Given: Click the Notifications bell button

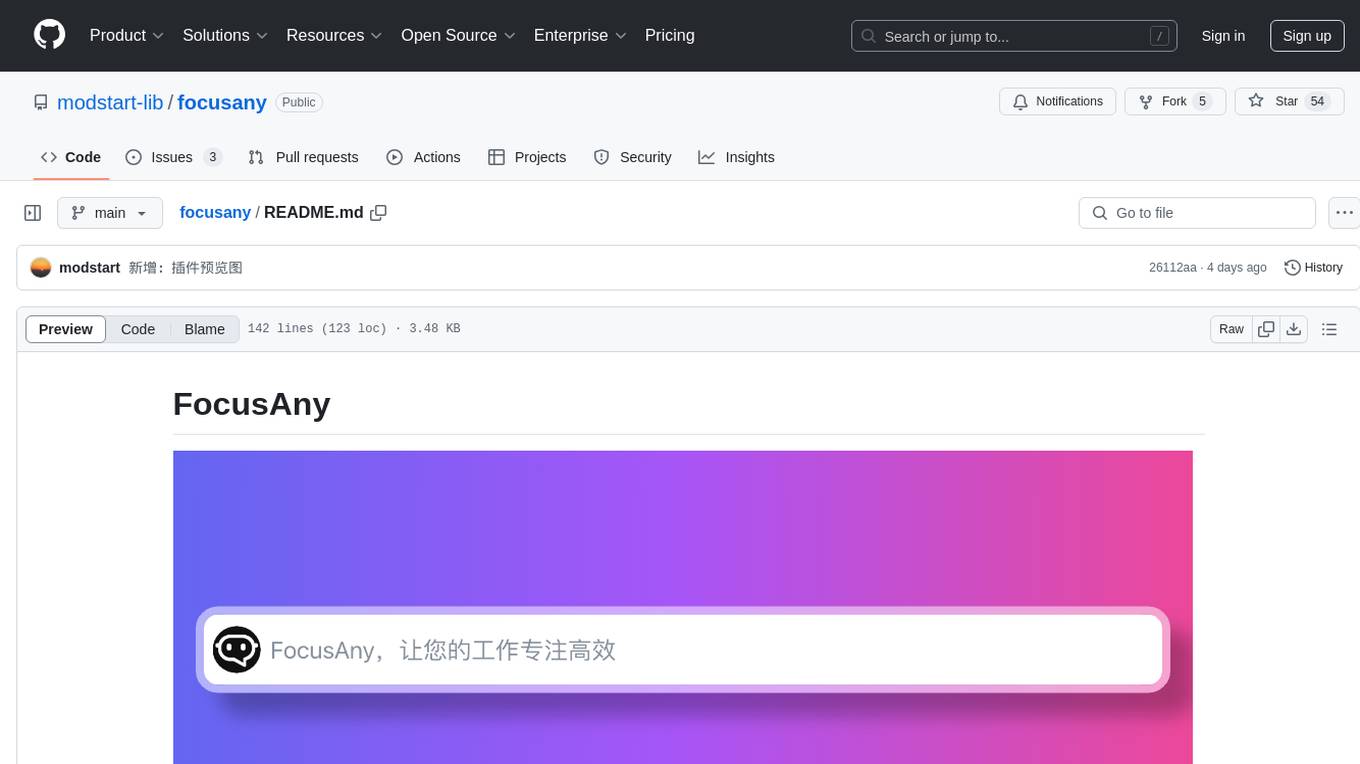Looking at the screenshot, I should point(1058,102).
